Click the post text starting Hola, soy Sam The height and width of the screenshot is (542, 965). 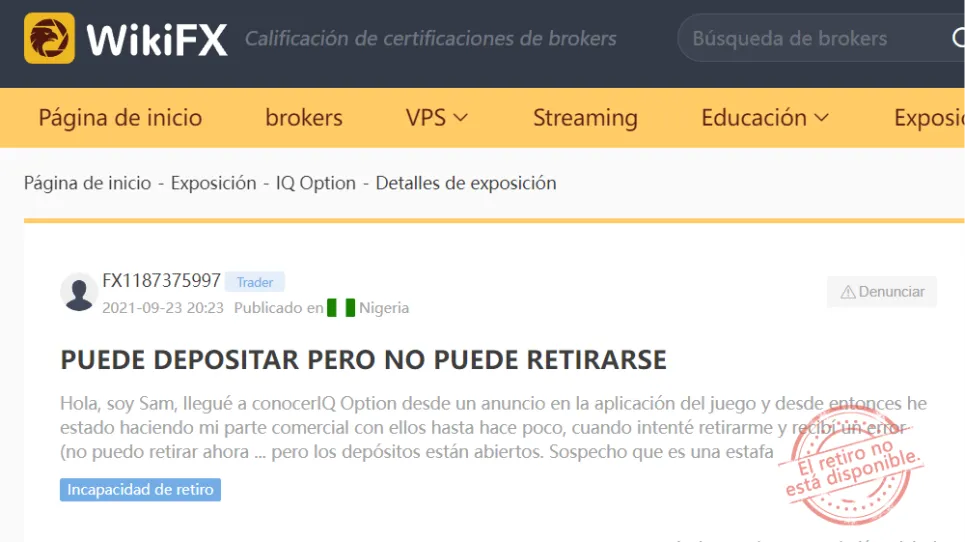493,428
